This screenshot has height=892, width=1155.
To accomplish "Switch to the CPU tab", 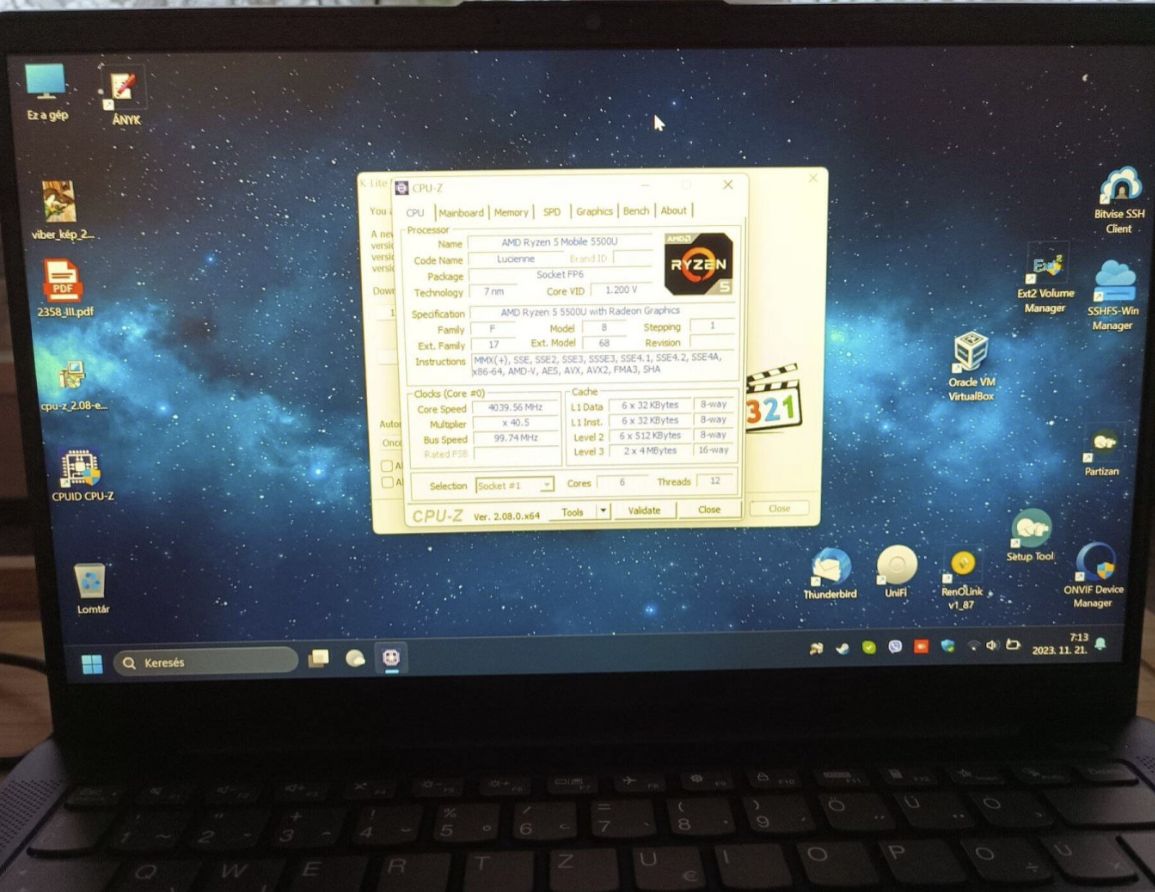I will (x=415, y=212).
